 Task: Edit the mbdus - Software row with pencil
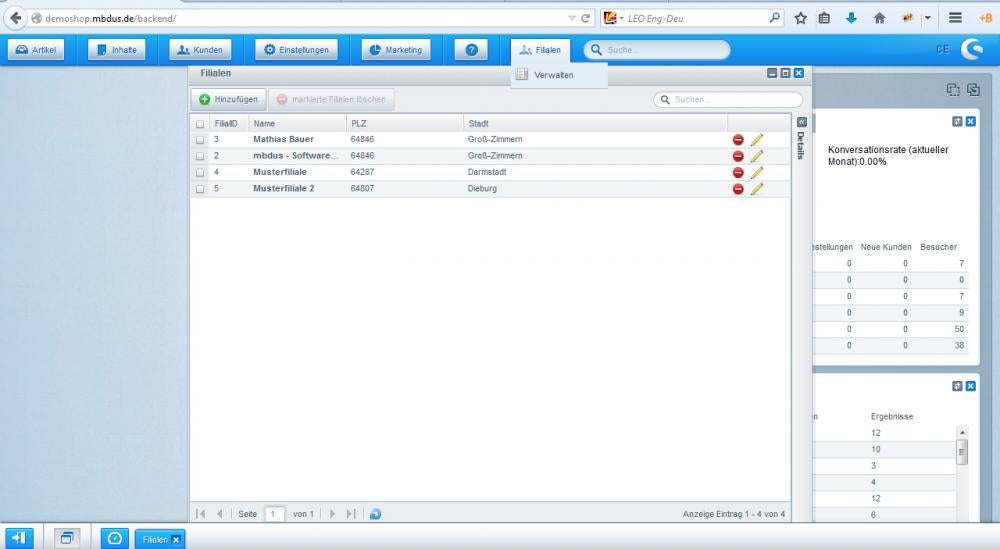757,156
